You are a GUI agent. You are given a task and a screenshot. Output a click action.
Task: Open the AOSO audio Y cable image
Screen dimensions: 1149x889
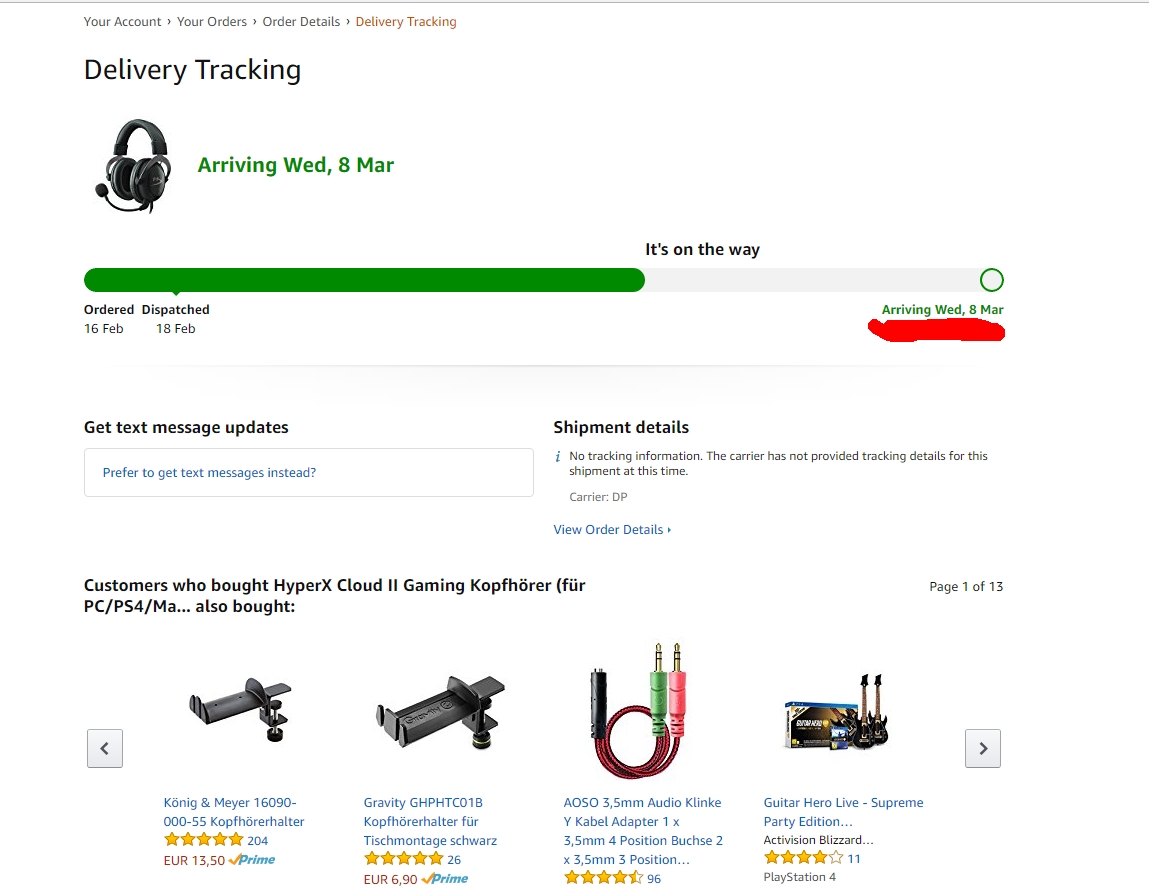640,710
